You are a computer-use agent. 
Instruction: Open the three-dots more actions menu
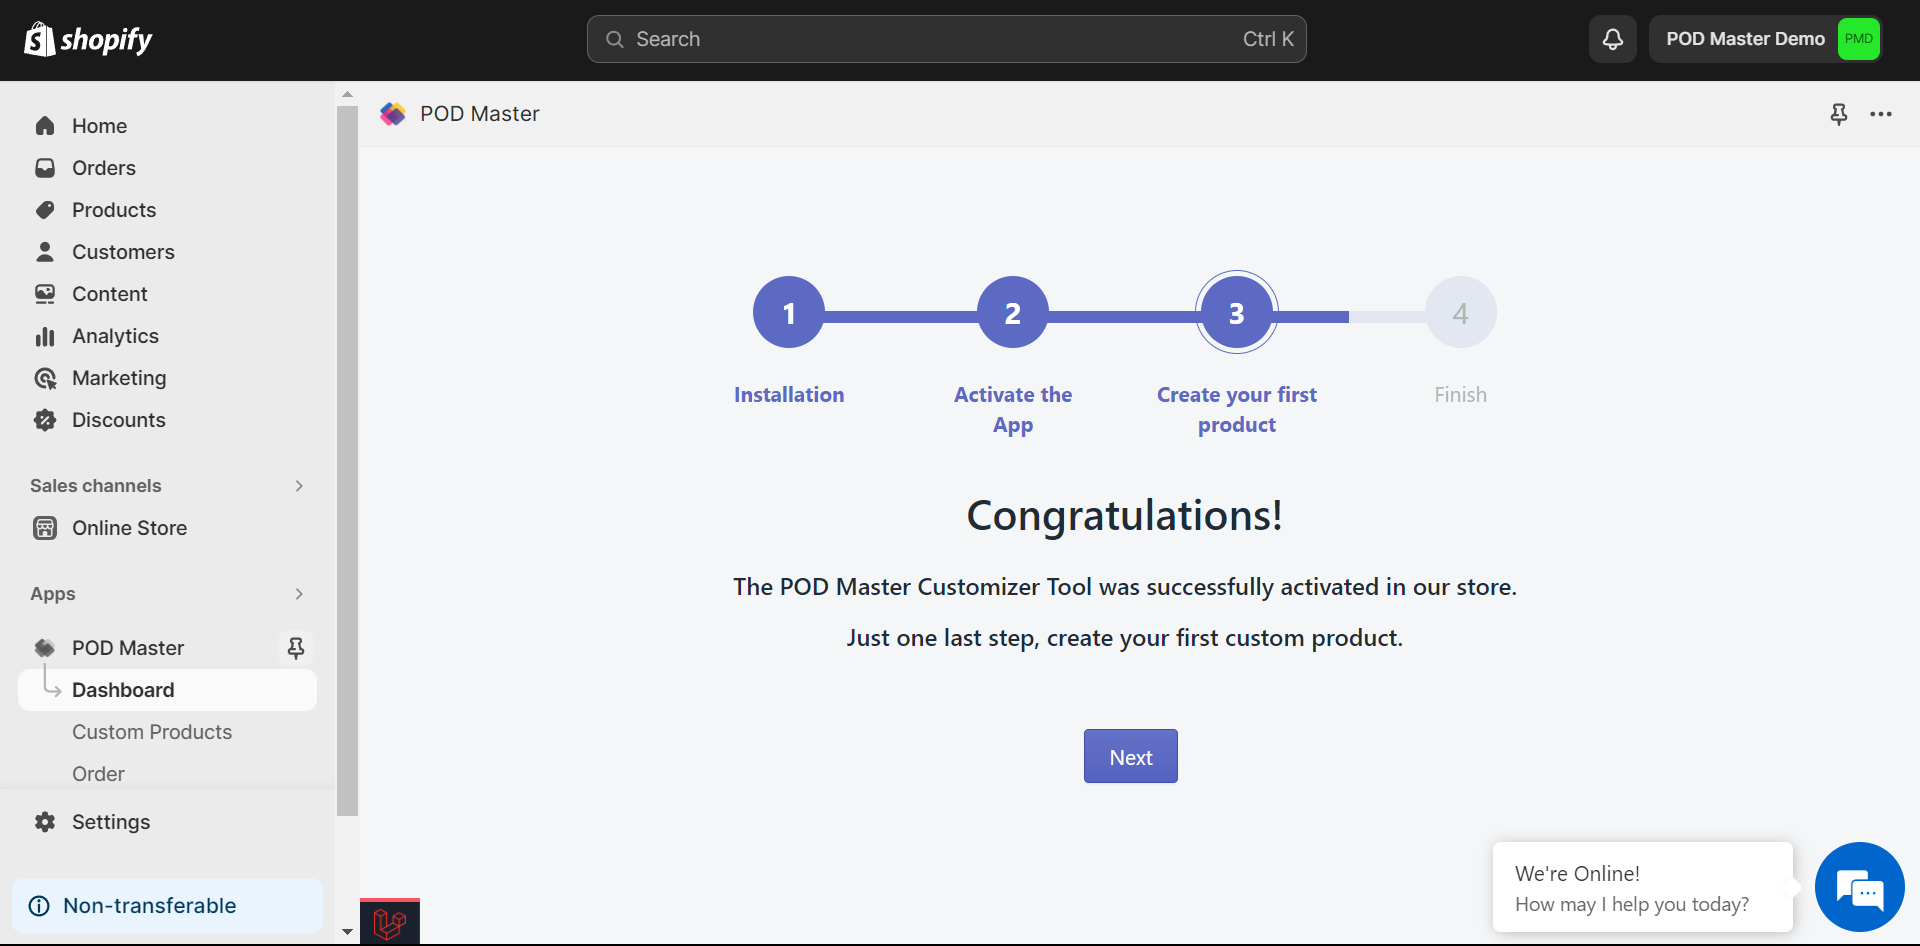coord(1881,114)
